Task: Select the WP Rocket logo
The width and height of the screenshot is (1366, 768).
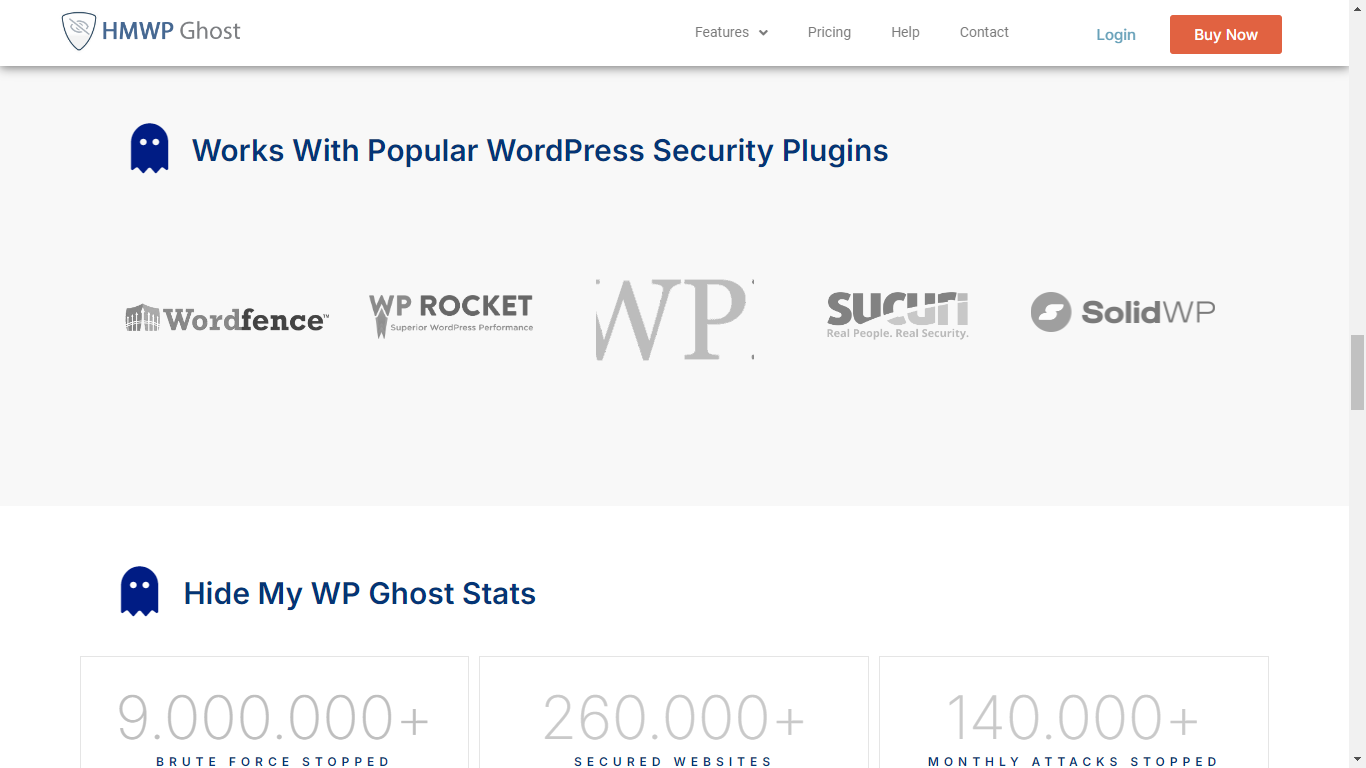Action: (451, 314)
